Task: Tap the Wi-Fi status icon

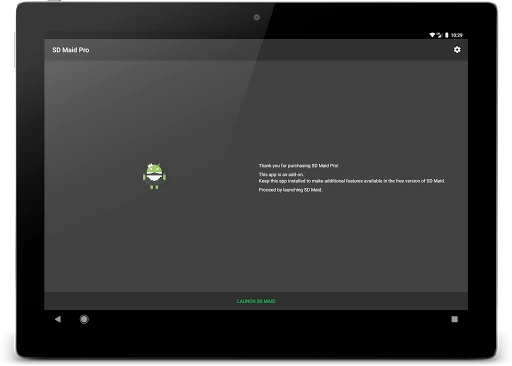Action: 432,35
